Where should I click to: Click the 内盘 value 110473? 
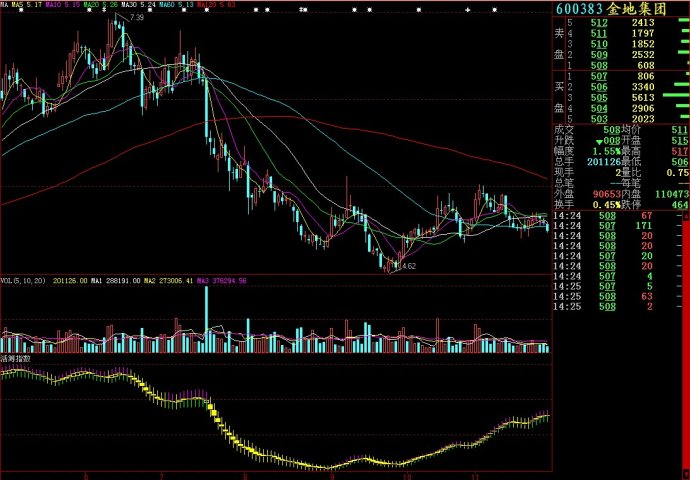click(672, 194)
